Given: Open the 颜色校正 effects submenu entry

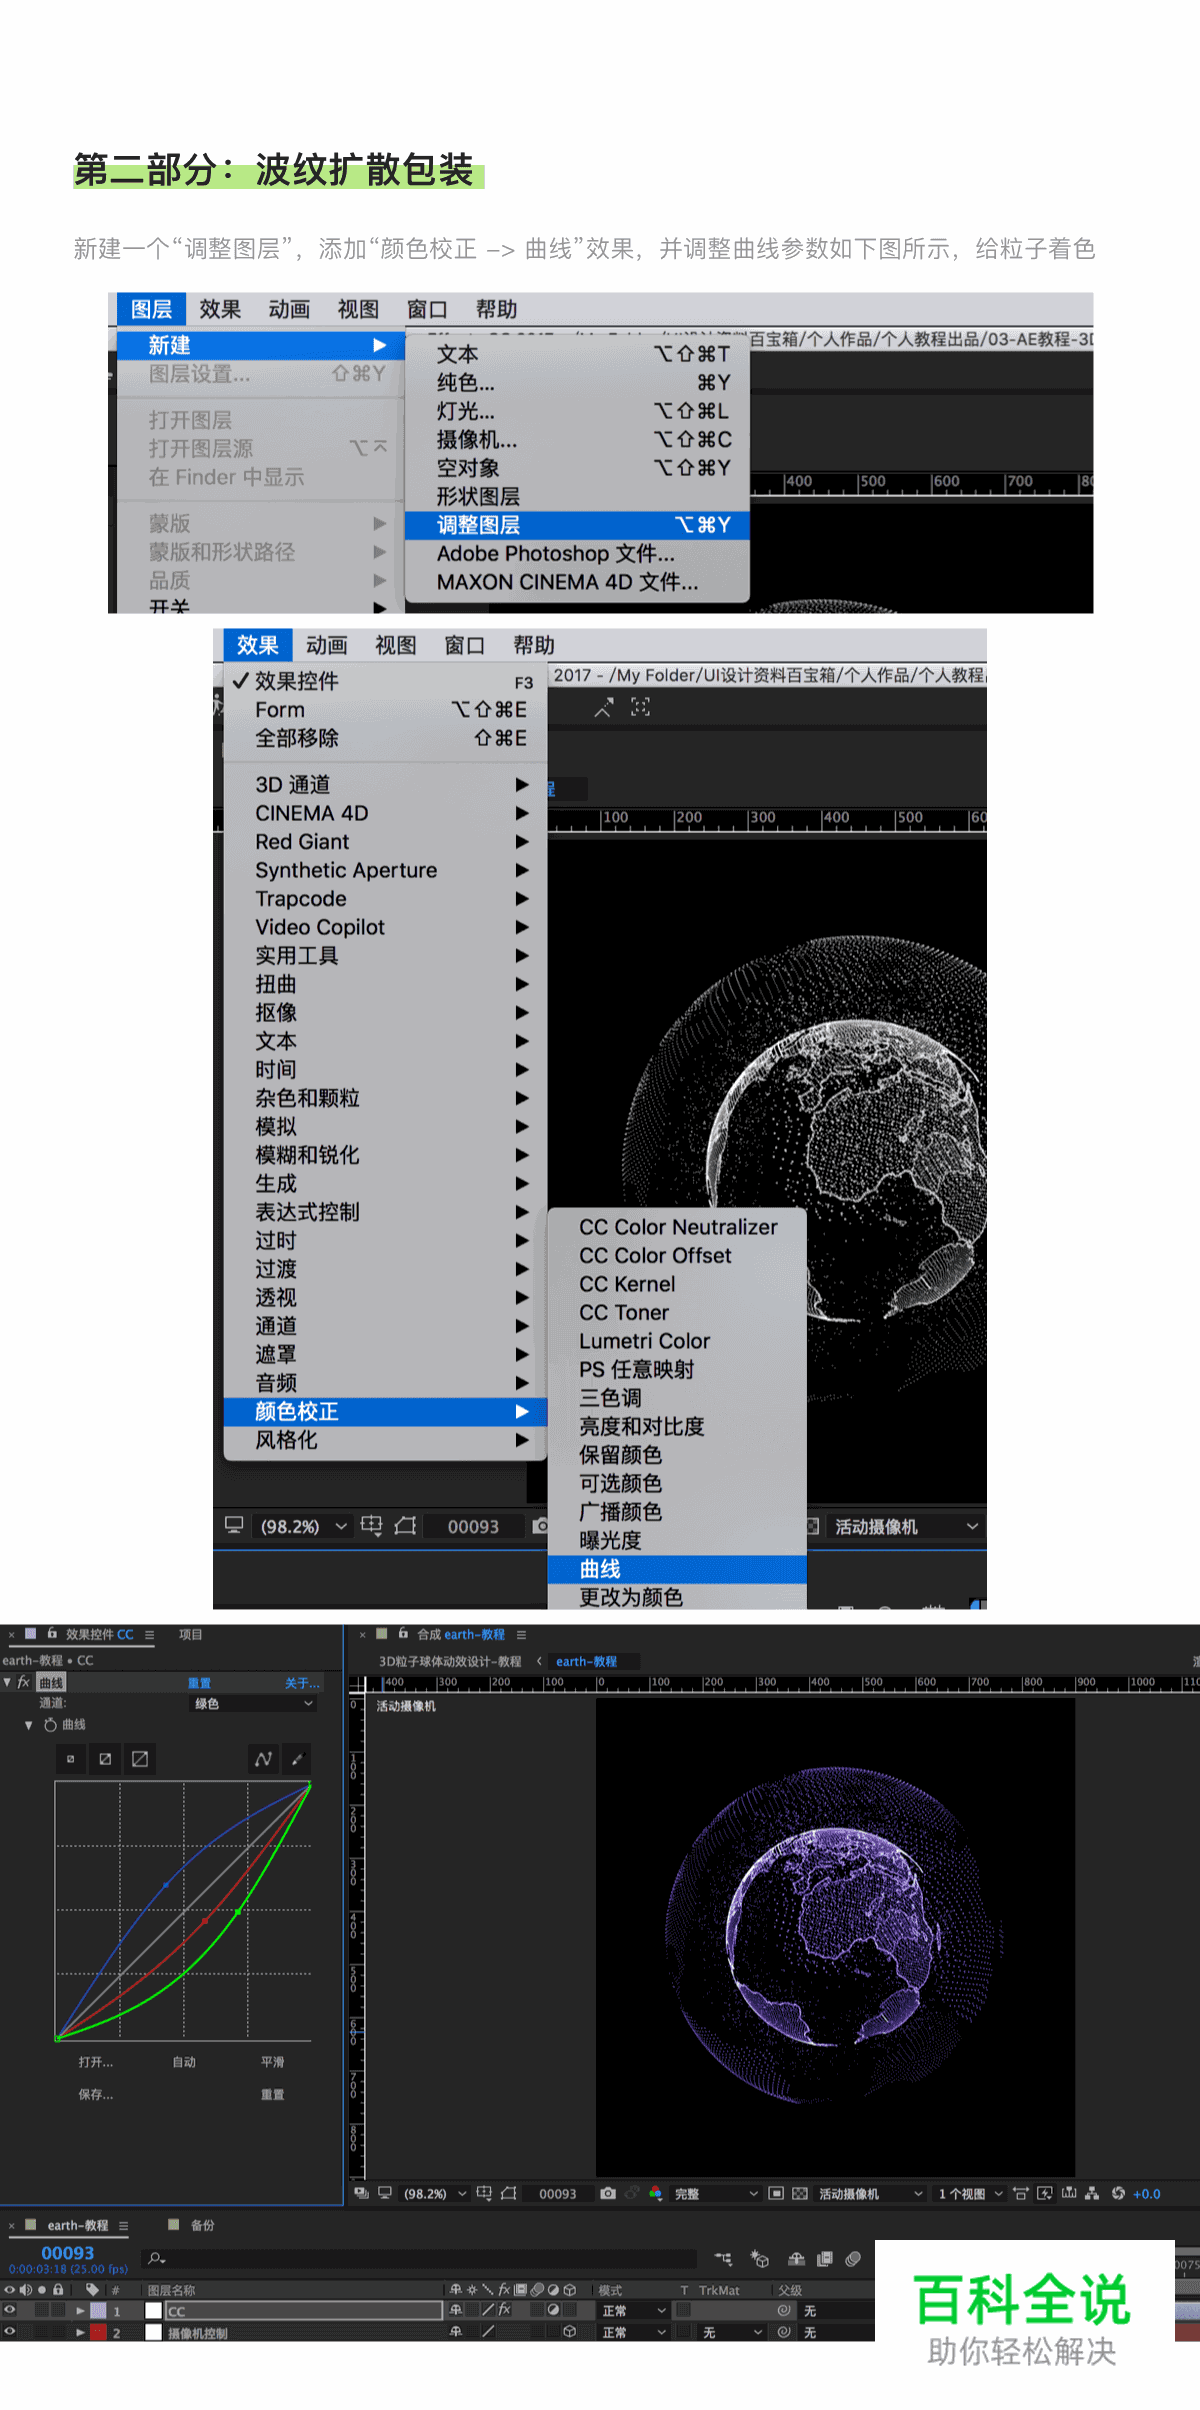Looking at the screenshot, I should (x=385, y=1411).
